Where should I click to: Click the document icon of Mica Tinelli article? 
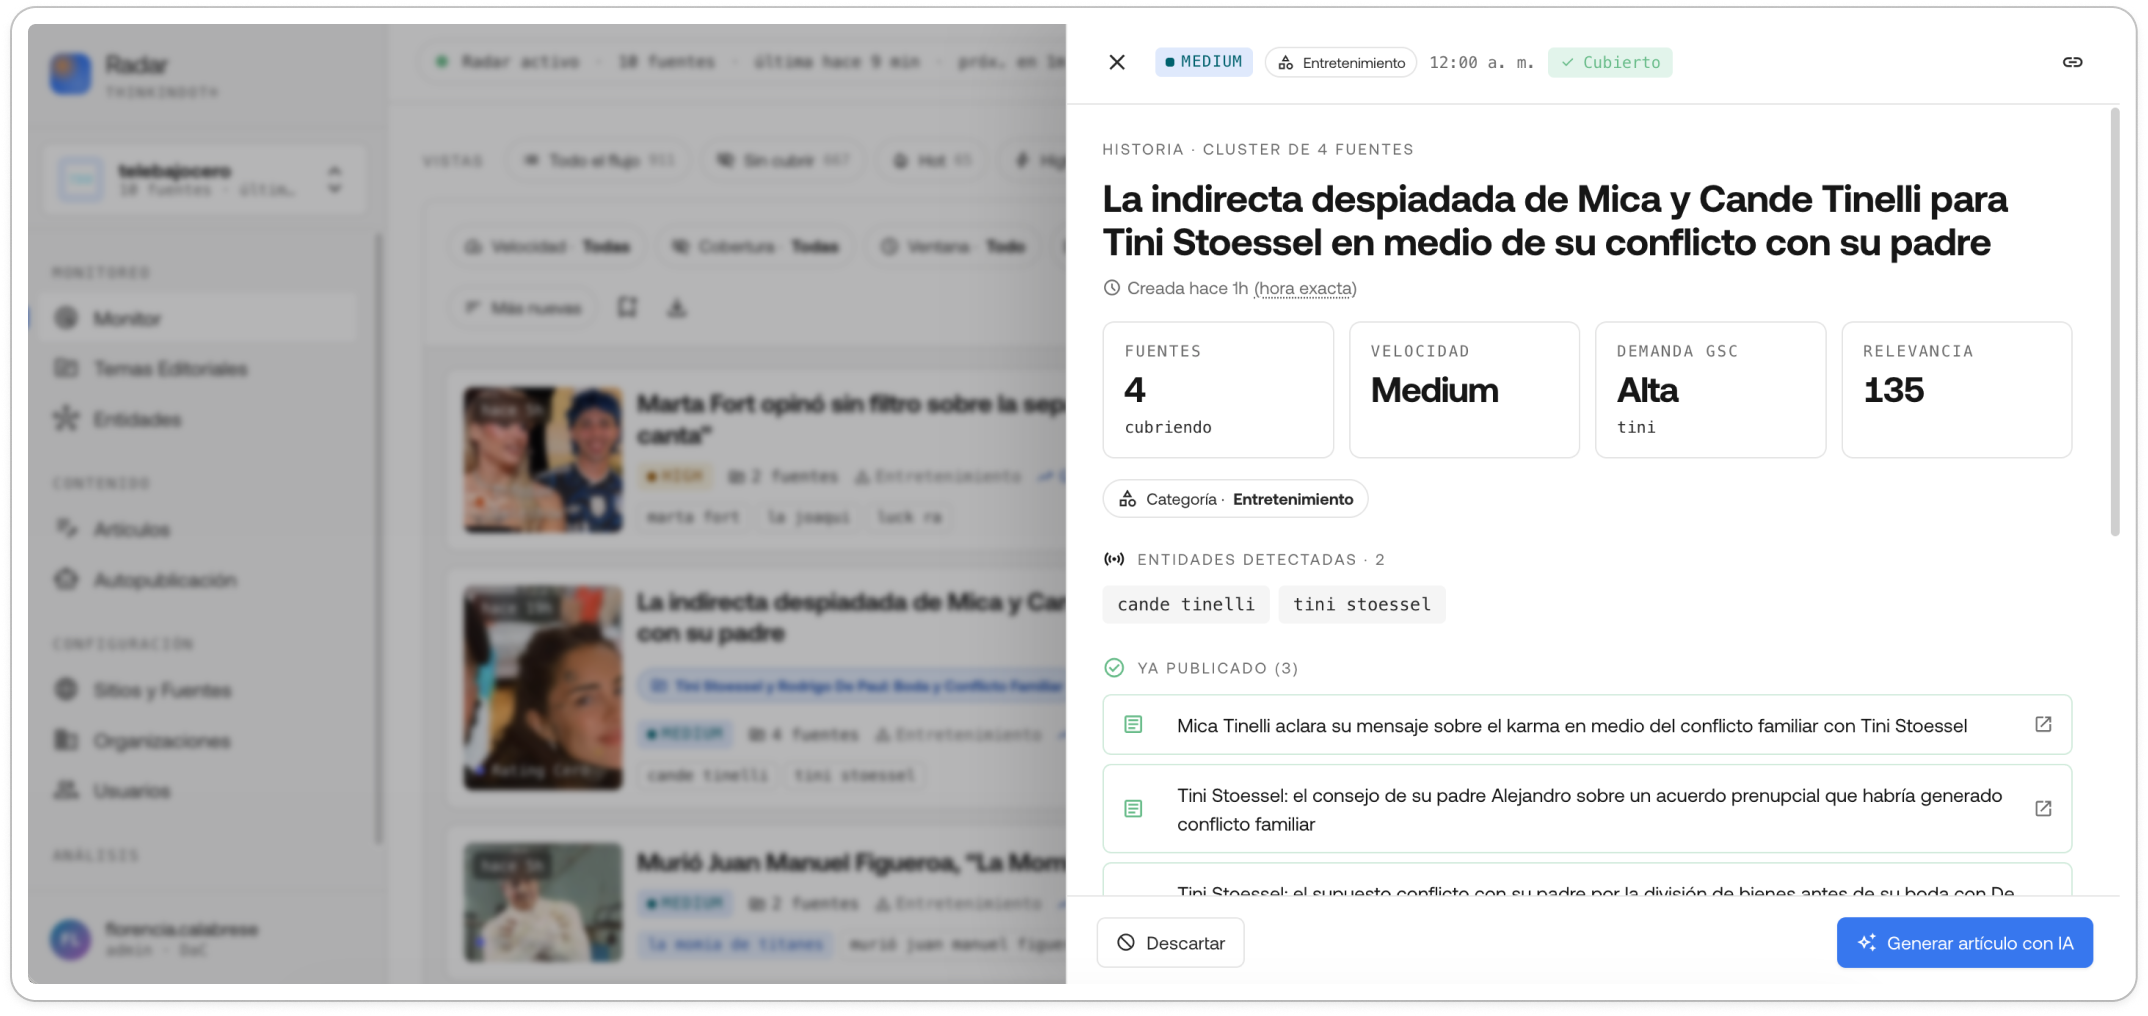1133,724
